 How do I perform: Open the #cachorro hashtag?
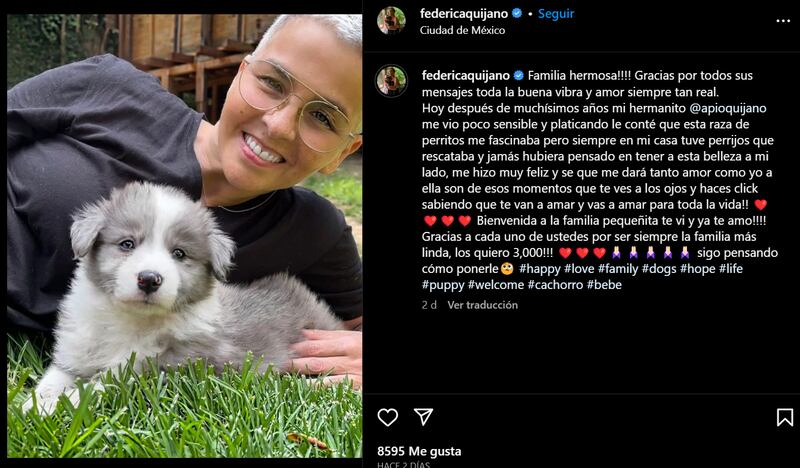tap(555, 285)
